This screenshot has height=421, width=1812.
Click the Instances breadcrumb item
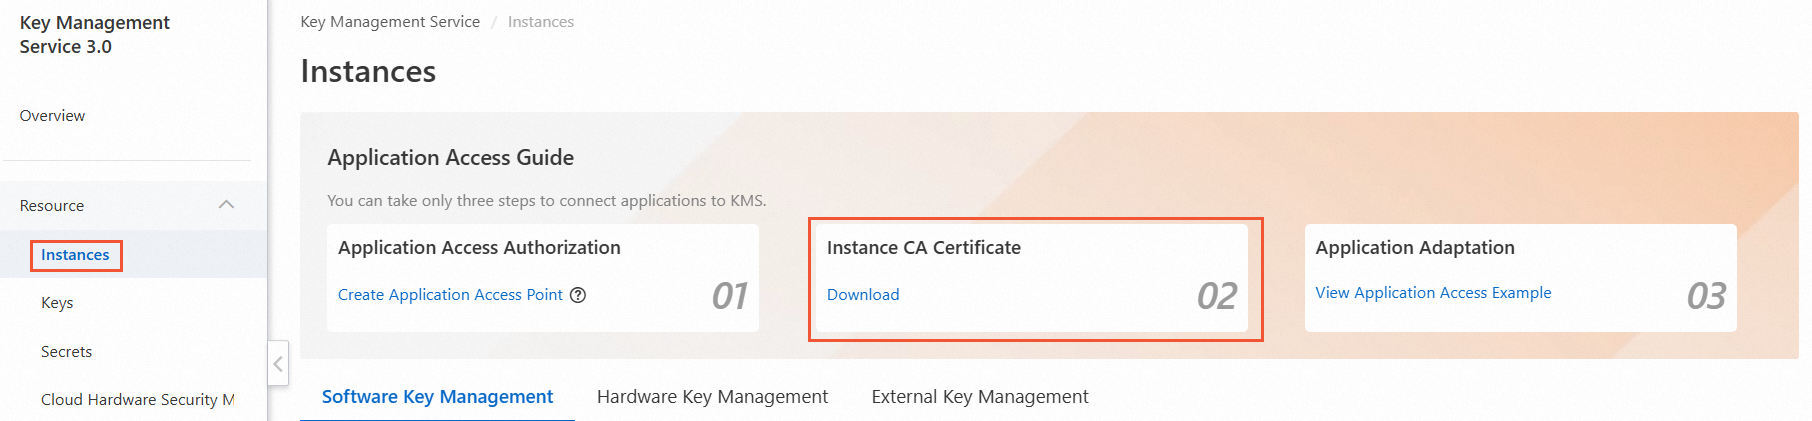point(541,22)
